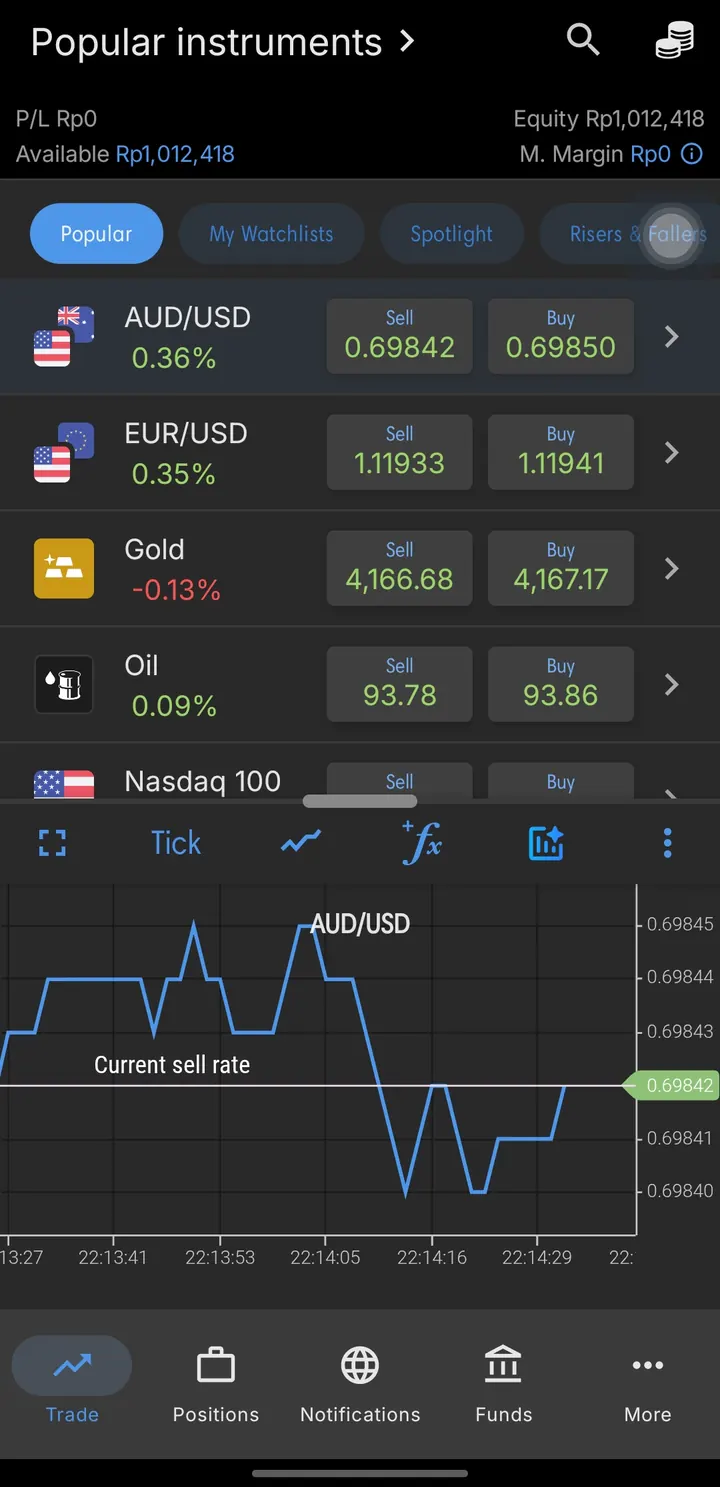This screenshot has width=720, height=1487.
Task: Tap the Nasdaq 100 instrument name
Action: pyautogui.click(x=202, y=781)
